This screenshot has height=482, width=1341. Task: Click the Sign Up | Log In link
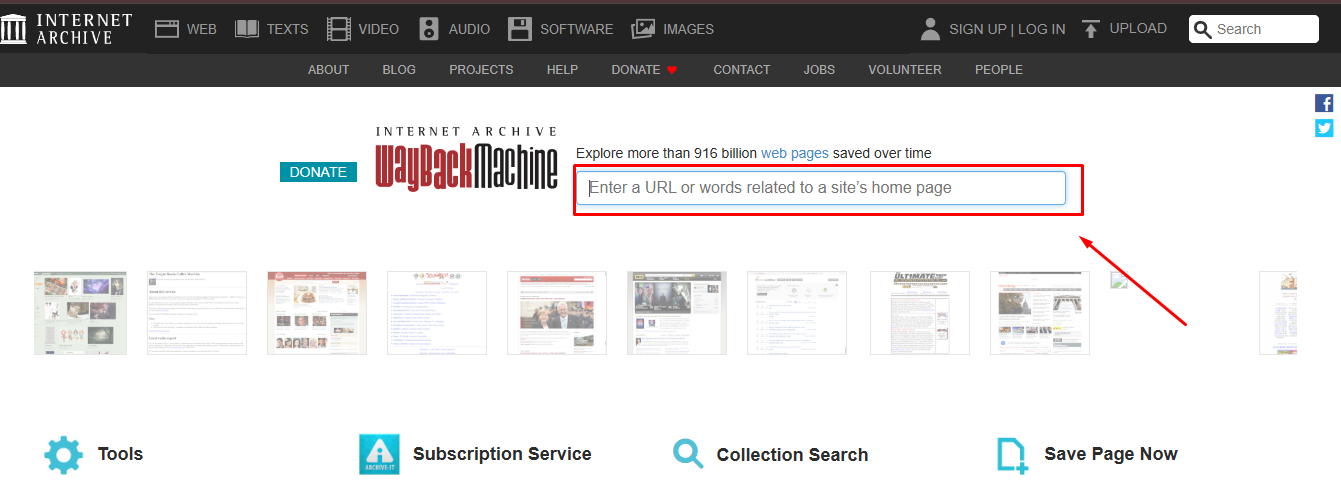point(1006,29)
